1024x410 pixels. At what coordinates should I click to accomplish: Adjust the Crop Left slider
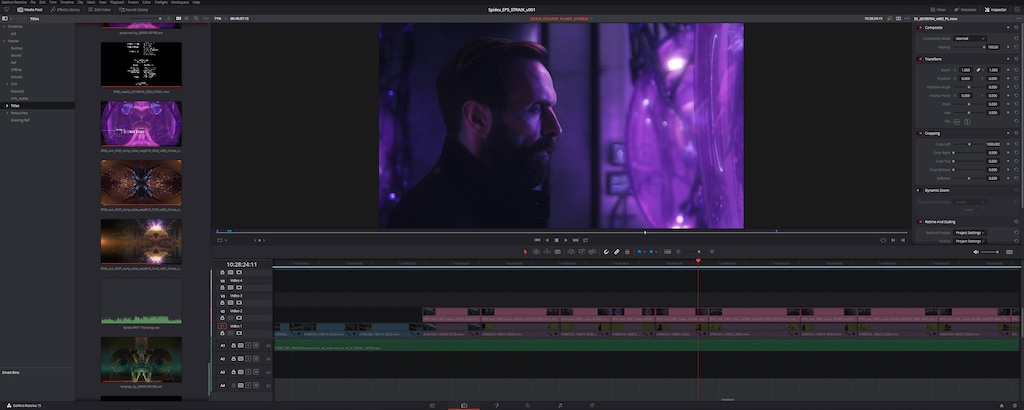pos(968,144)
